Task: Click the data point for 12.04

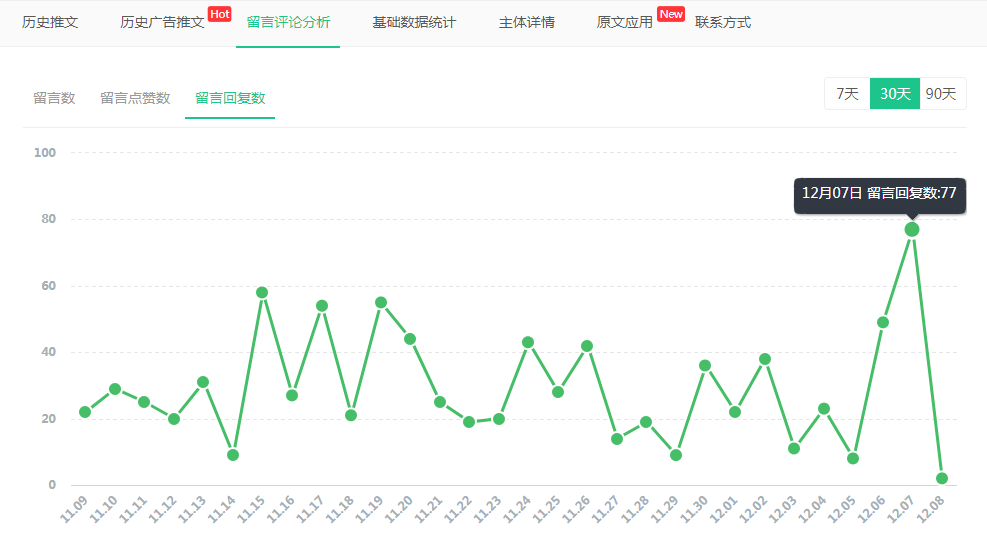Action: click(x=824, y=409)
